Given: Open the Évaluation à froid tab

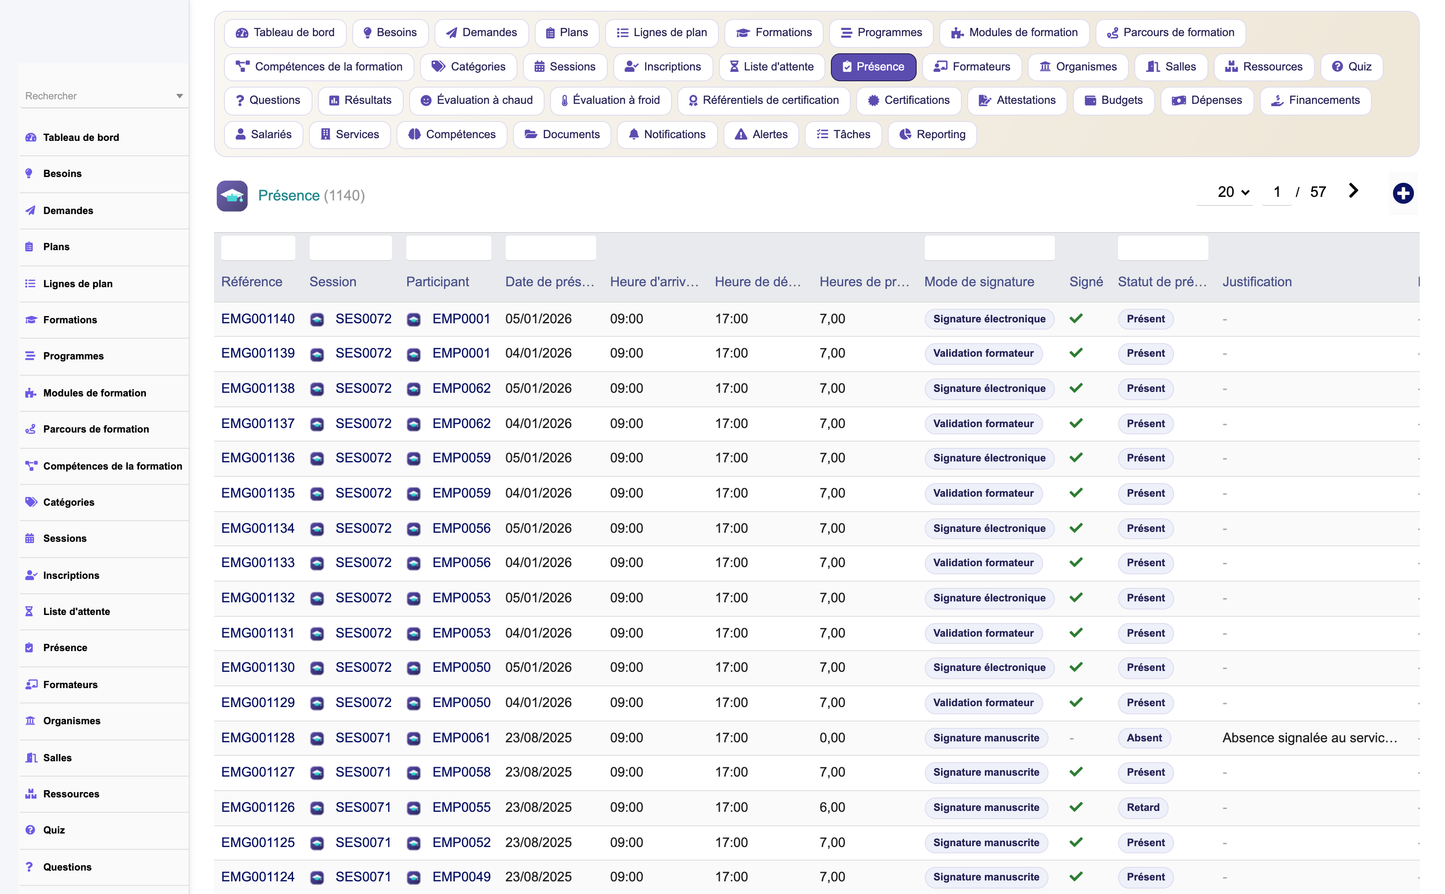Looking at the screenshot, I should pyautogui.click(x=610, y=100).
